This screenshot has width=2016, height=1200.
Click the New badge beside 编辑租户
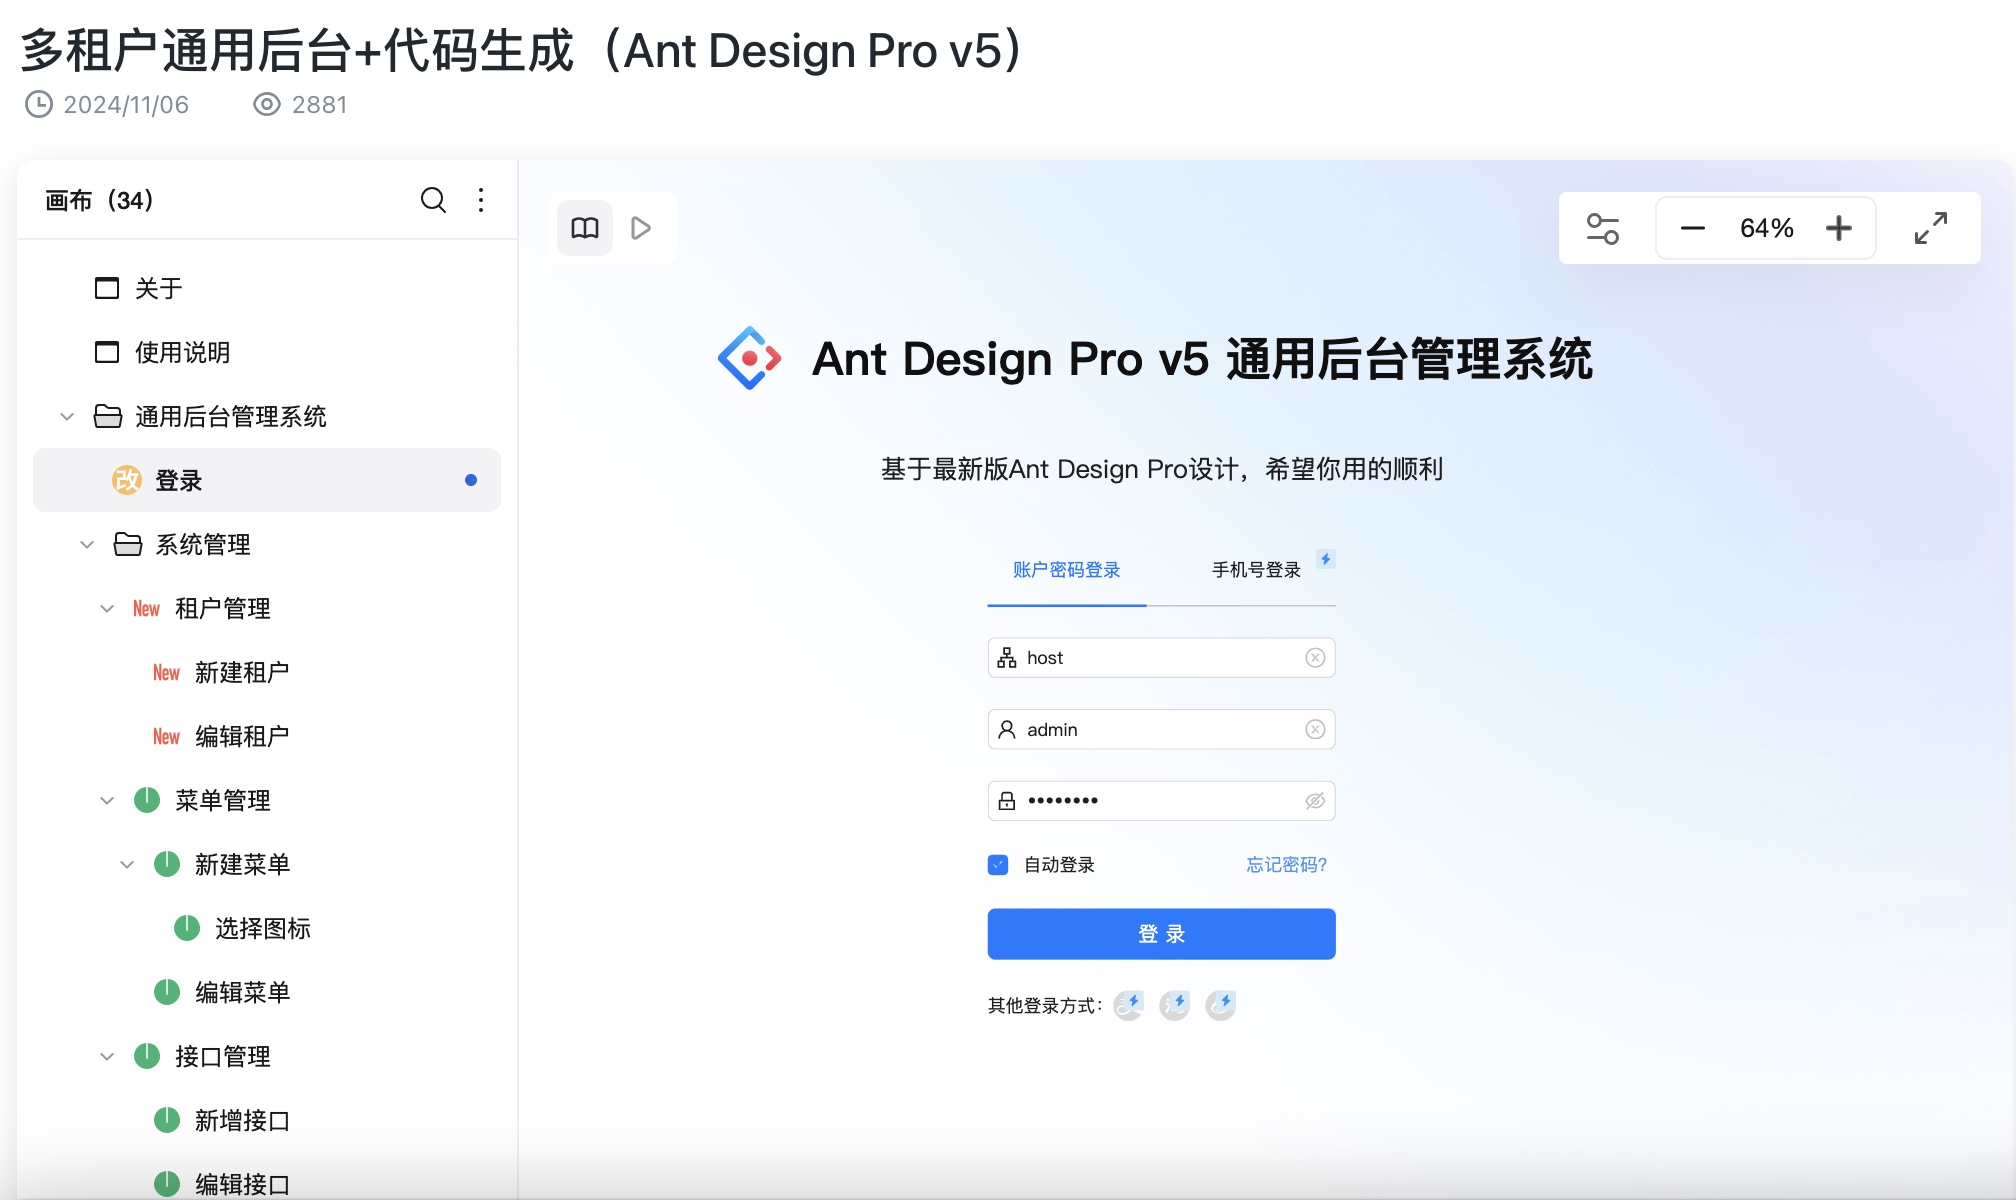pyautogui.click(x=166, y=736)
